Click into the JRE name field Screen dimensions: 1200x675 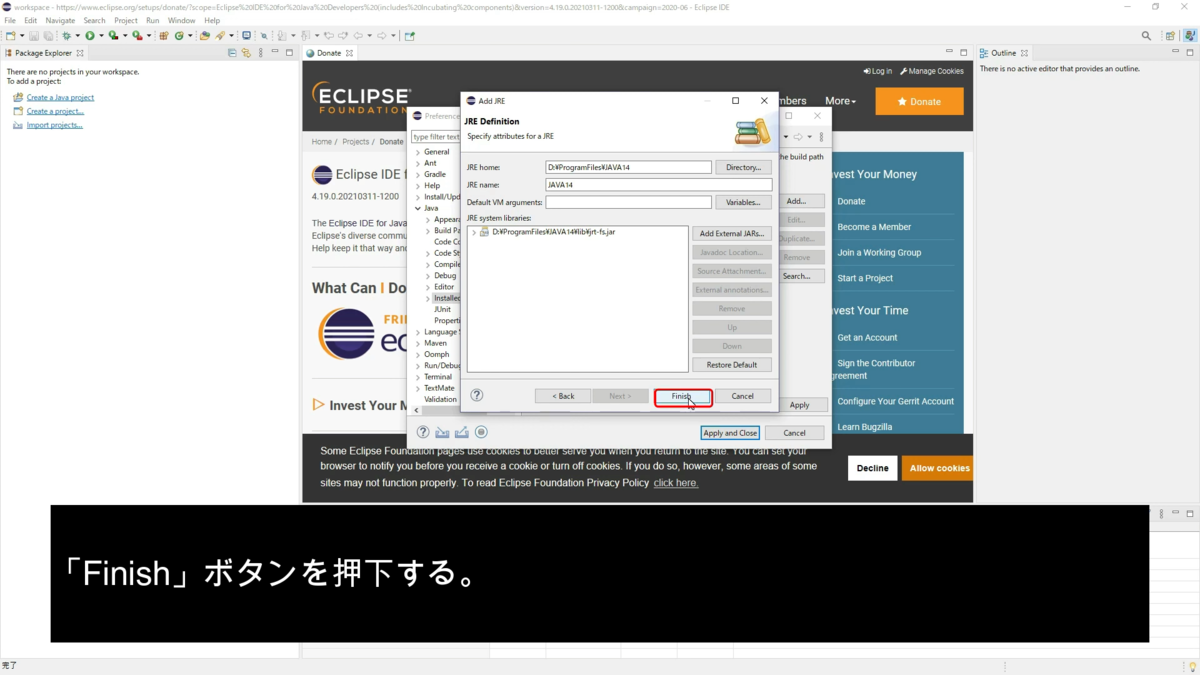[658, 185]
